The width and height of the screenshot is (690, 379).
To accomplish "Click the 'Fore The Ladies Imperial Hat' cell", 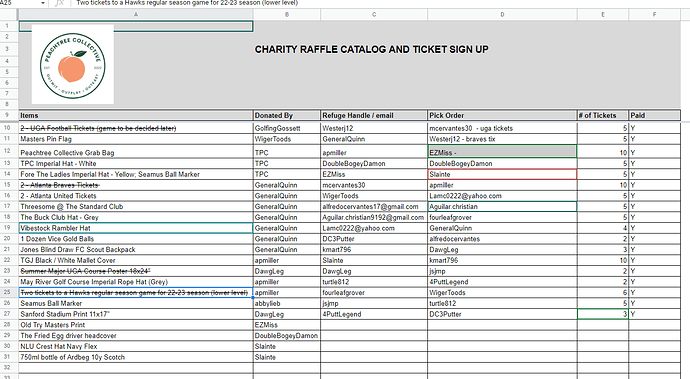I will [136, 174].
